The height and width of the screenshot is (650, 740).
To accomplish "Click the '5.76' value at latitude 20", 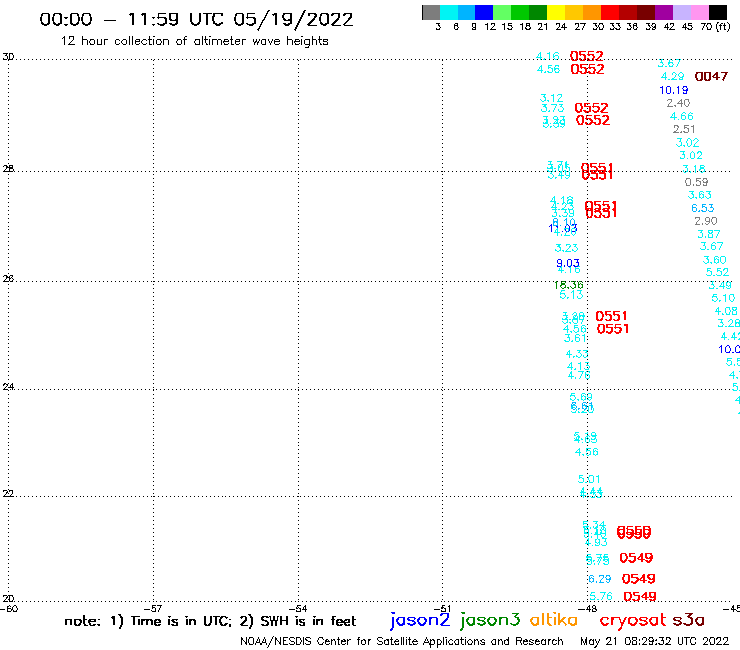I will (x=601, y=596).
